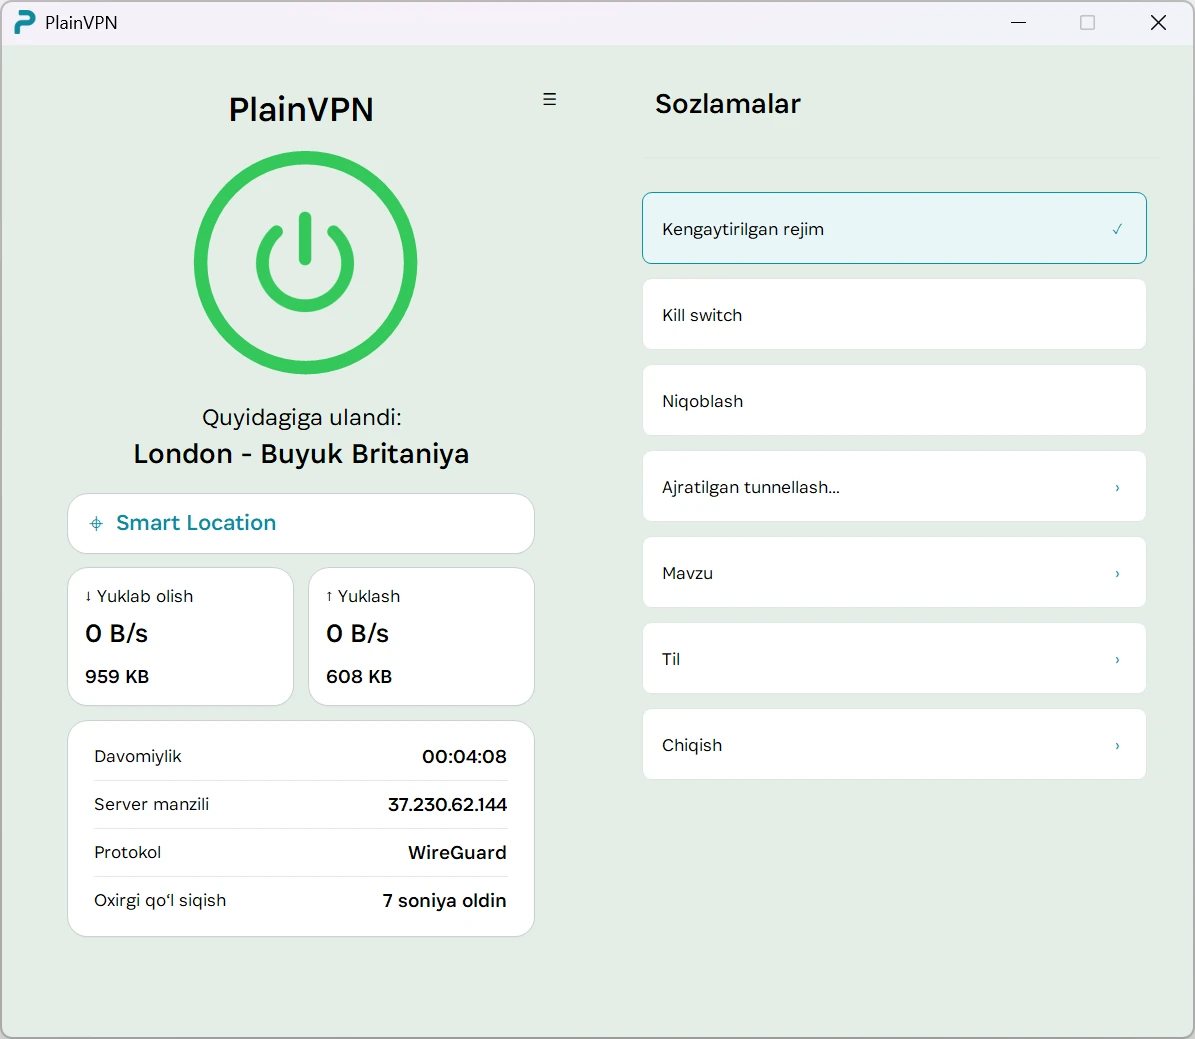Click the Davomiylik label
This screenshot has height=1039, width=1195.
pos(138,756)
